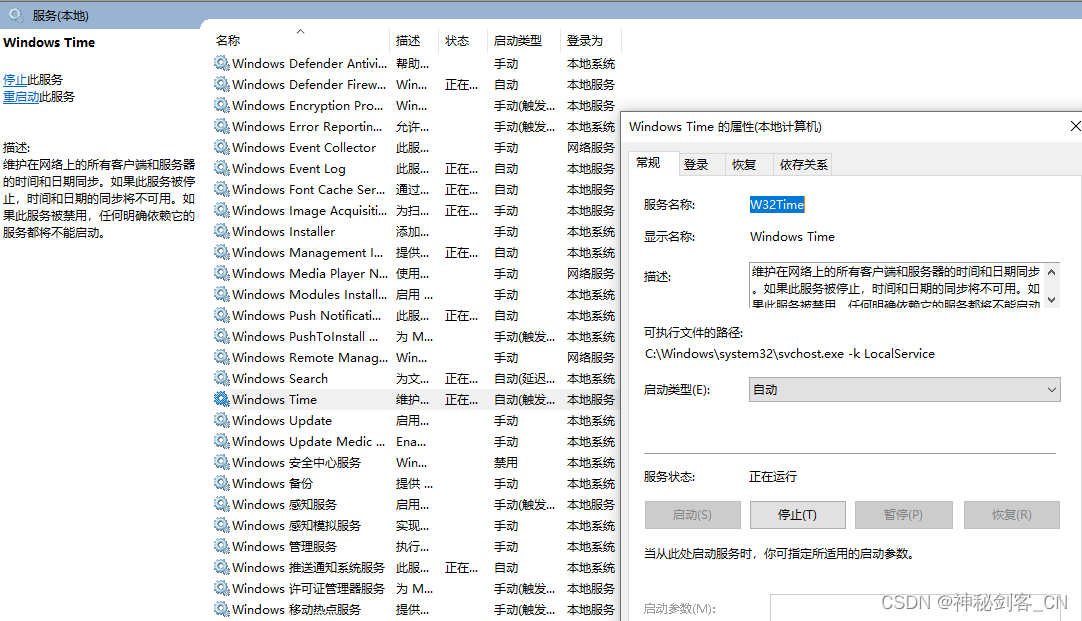Screen dimensions: 1082x621
Task: Click gear icon beside Windows Event Log
Action: [222, 168]
